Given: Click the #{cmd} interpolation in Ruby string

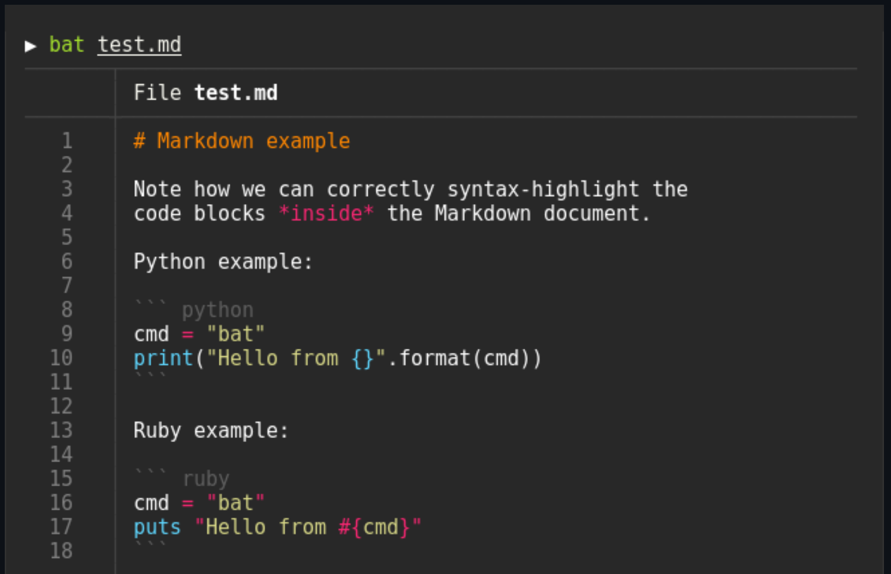Looking at the screenshot, I should tap(374, 527).
